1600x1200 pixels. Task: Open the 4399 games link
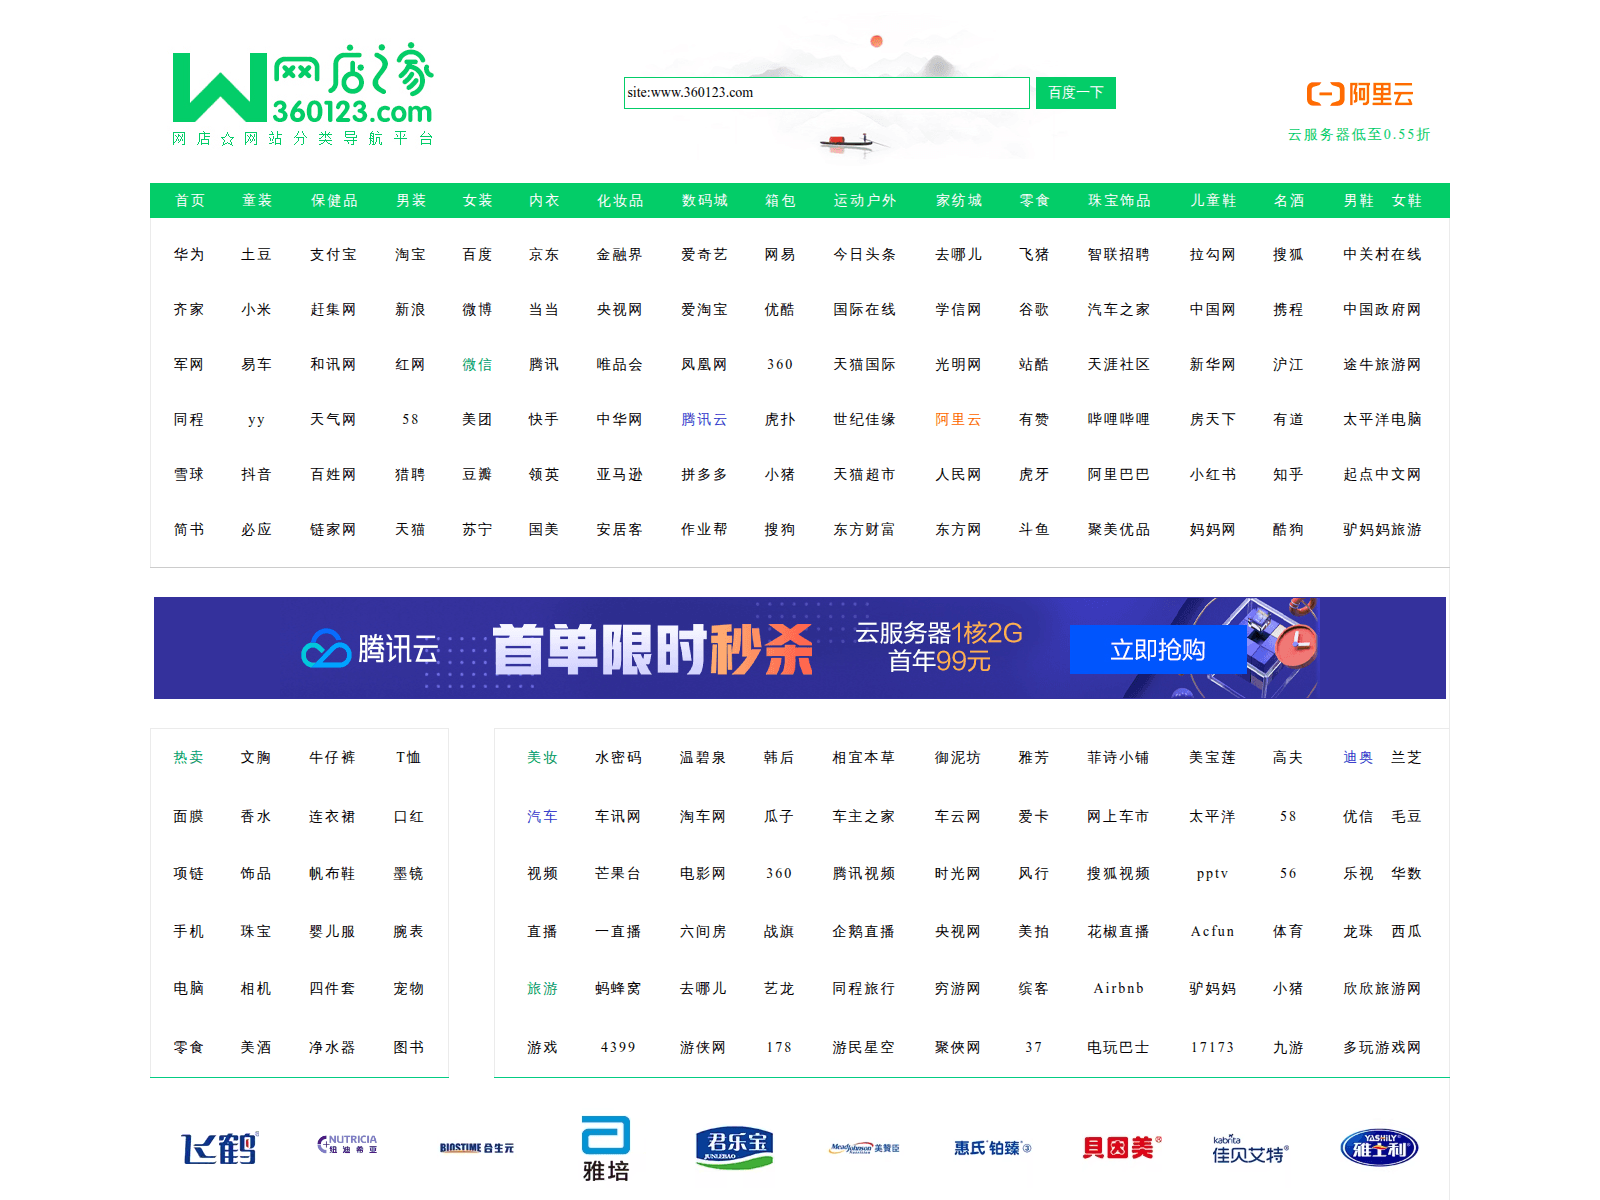coord(618,1047)
